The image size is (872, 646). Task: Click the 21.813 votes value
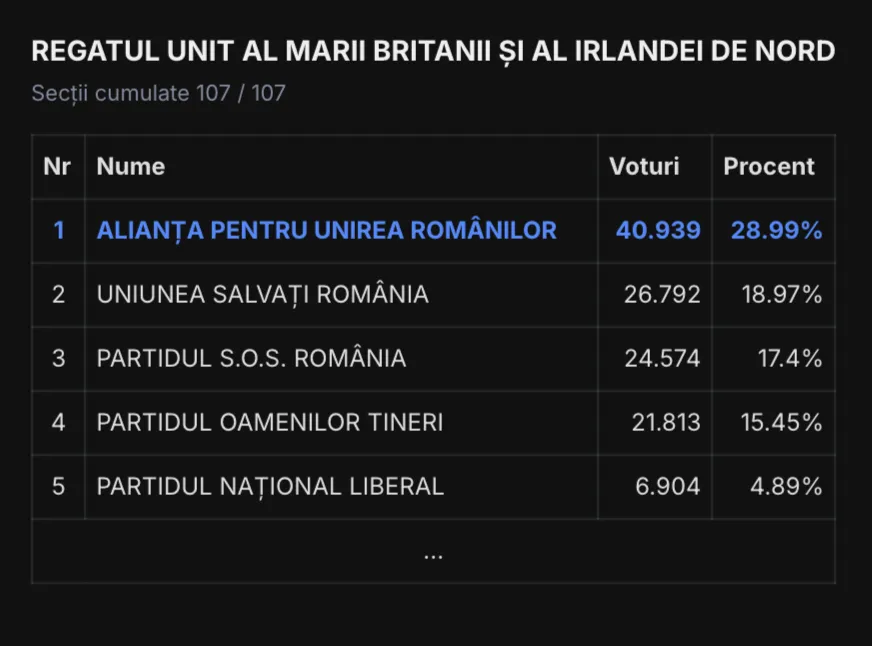666,422
